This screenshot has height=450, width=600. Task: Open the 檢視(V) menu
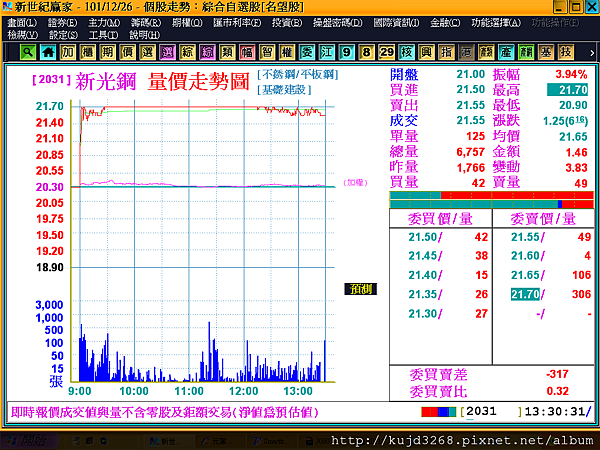[x=23, y=35]
